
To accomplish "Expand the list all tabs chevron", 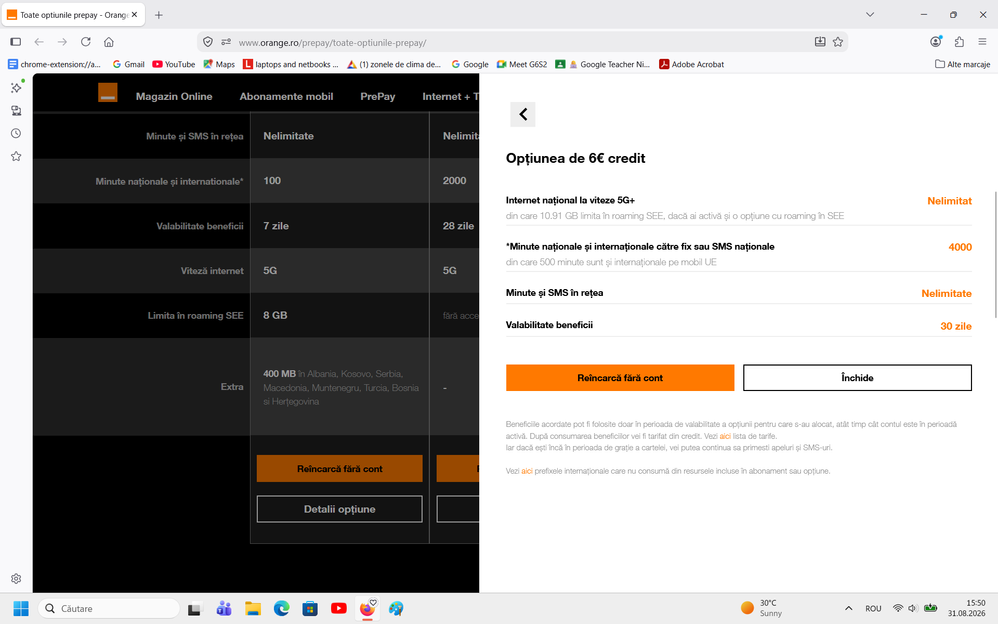I will click(x=870, y=15).
